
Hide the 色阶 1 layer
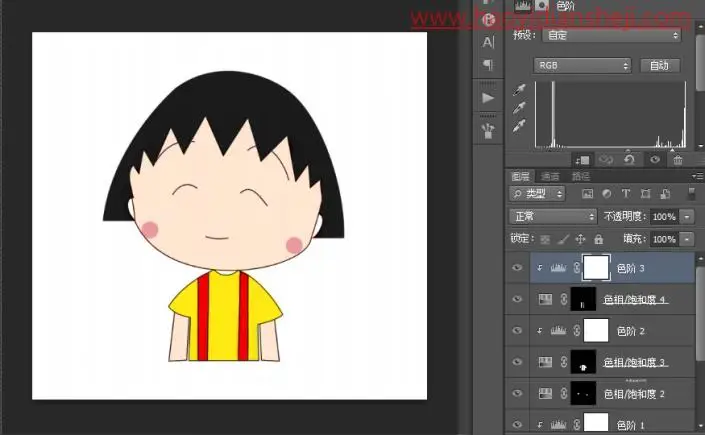pos(518,424)
